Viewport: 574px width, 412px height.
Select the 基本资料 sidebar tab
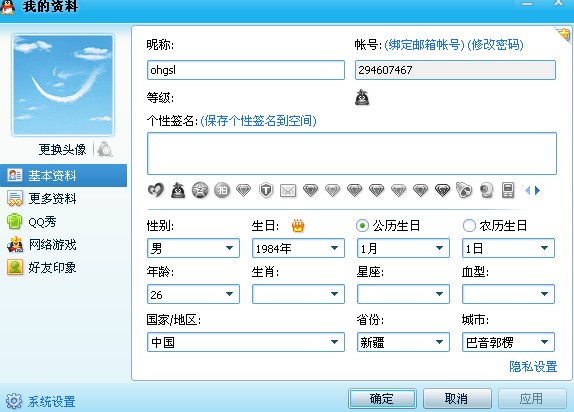[64, 176]
